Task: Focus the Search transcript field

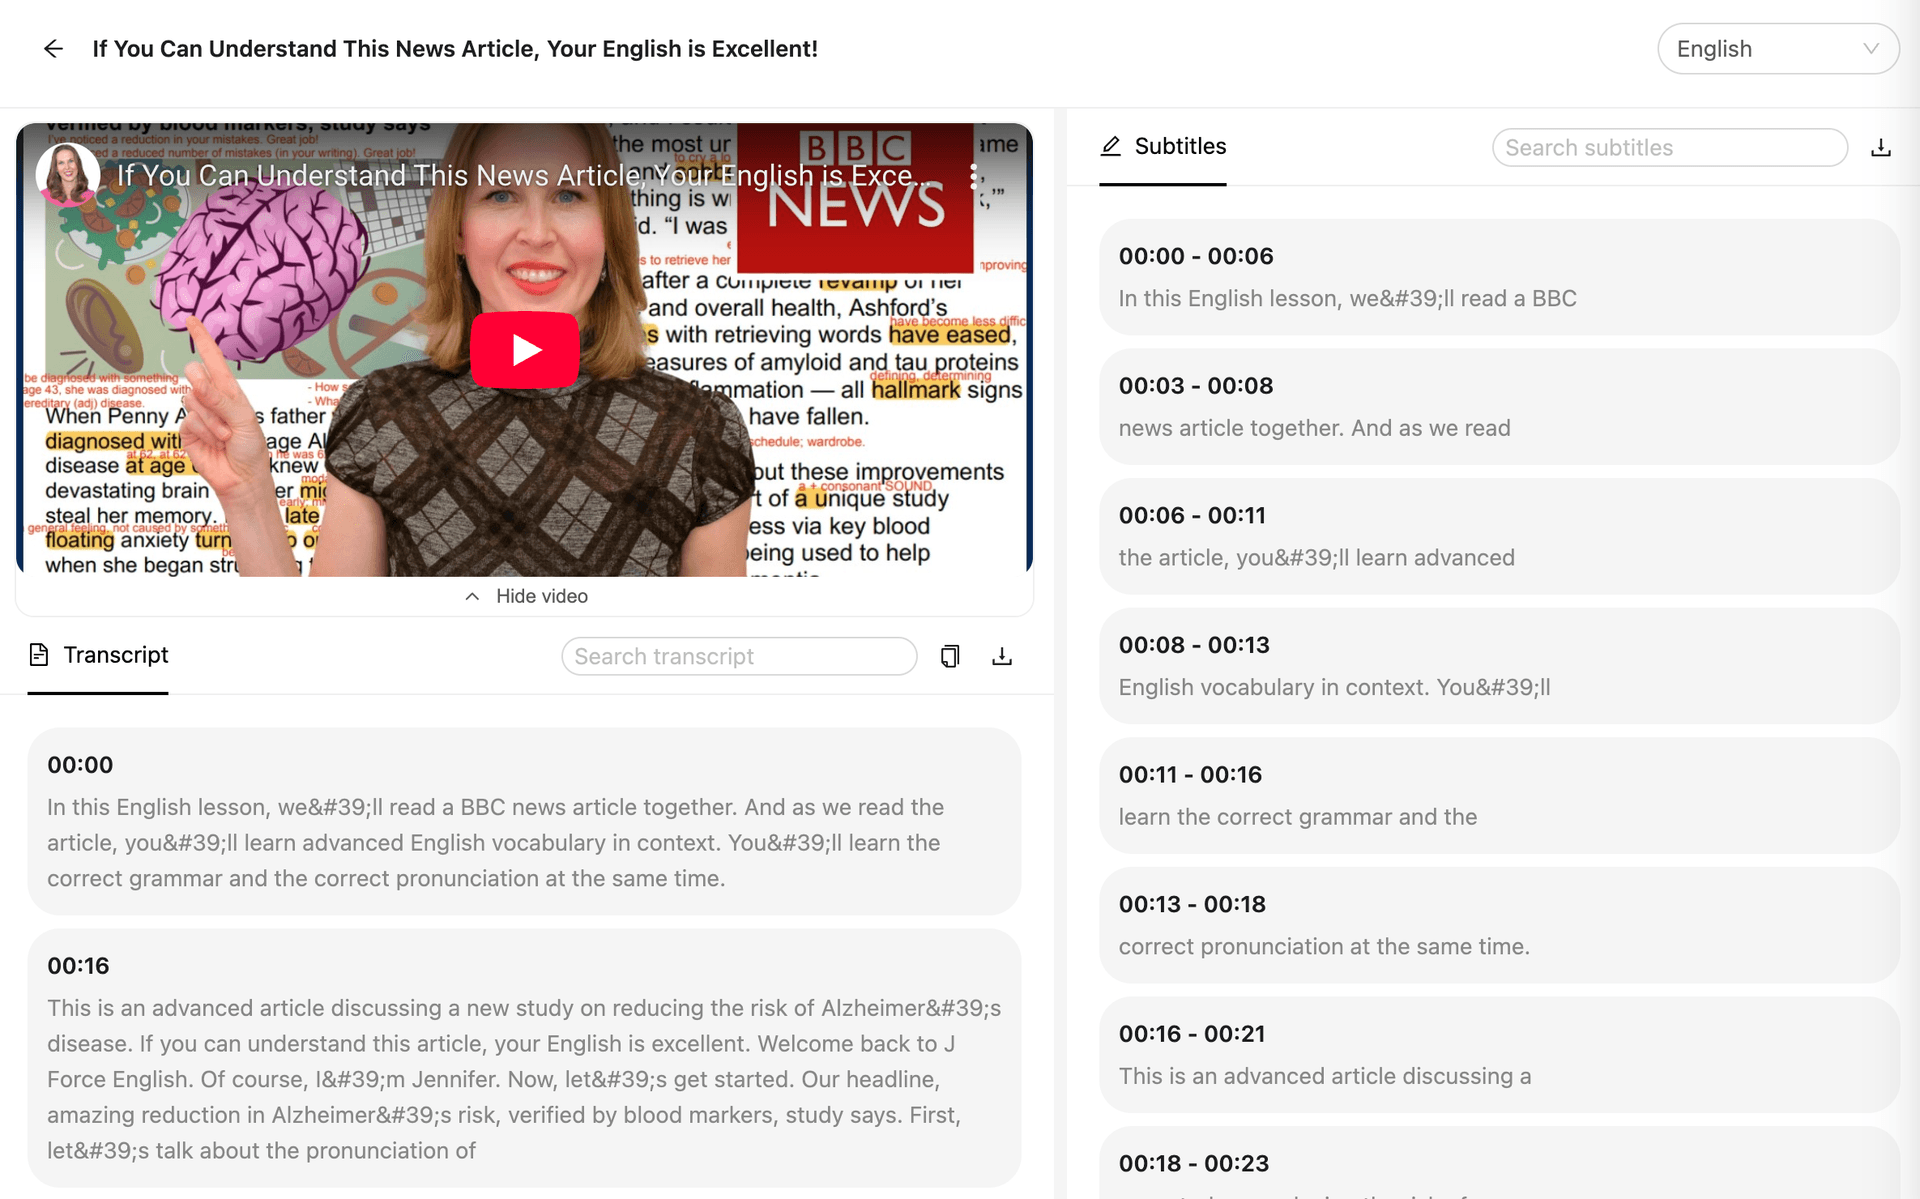Action: pyautogui.click(x=739, y=656)
